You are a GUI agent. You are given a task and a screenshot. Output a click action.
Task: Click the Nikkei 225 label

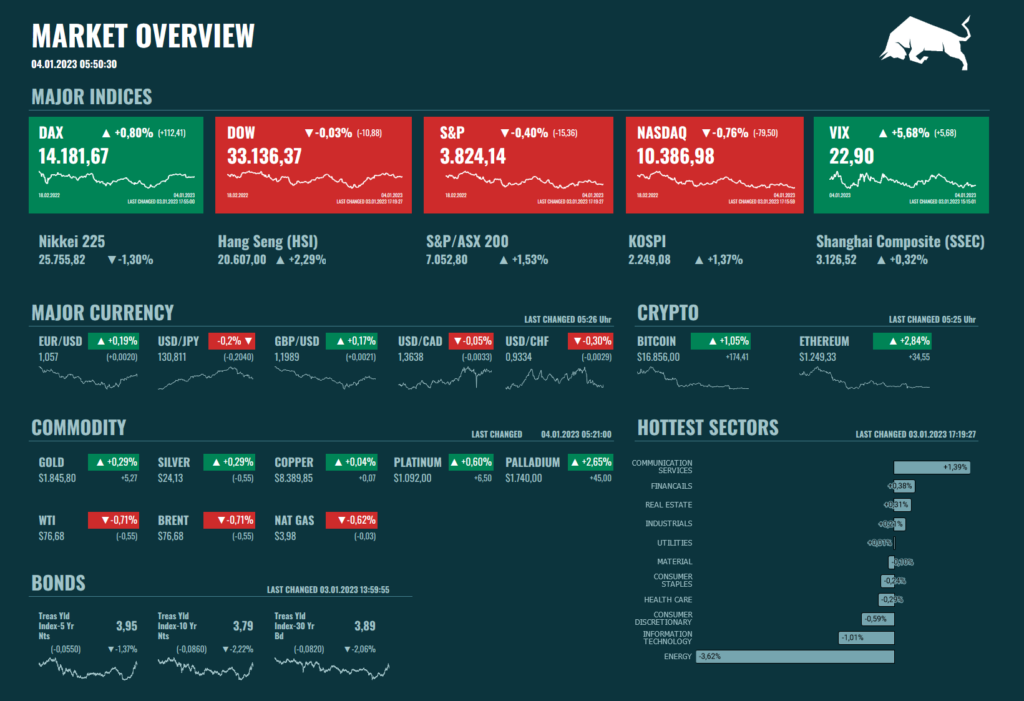pos(72,242)
